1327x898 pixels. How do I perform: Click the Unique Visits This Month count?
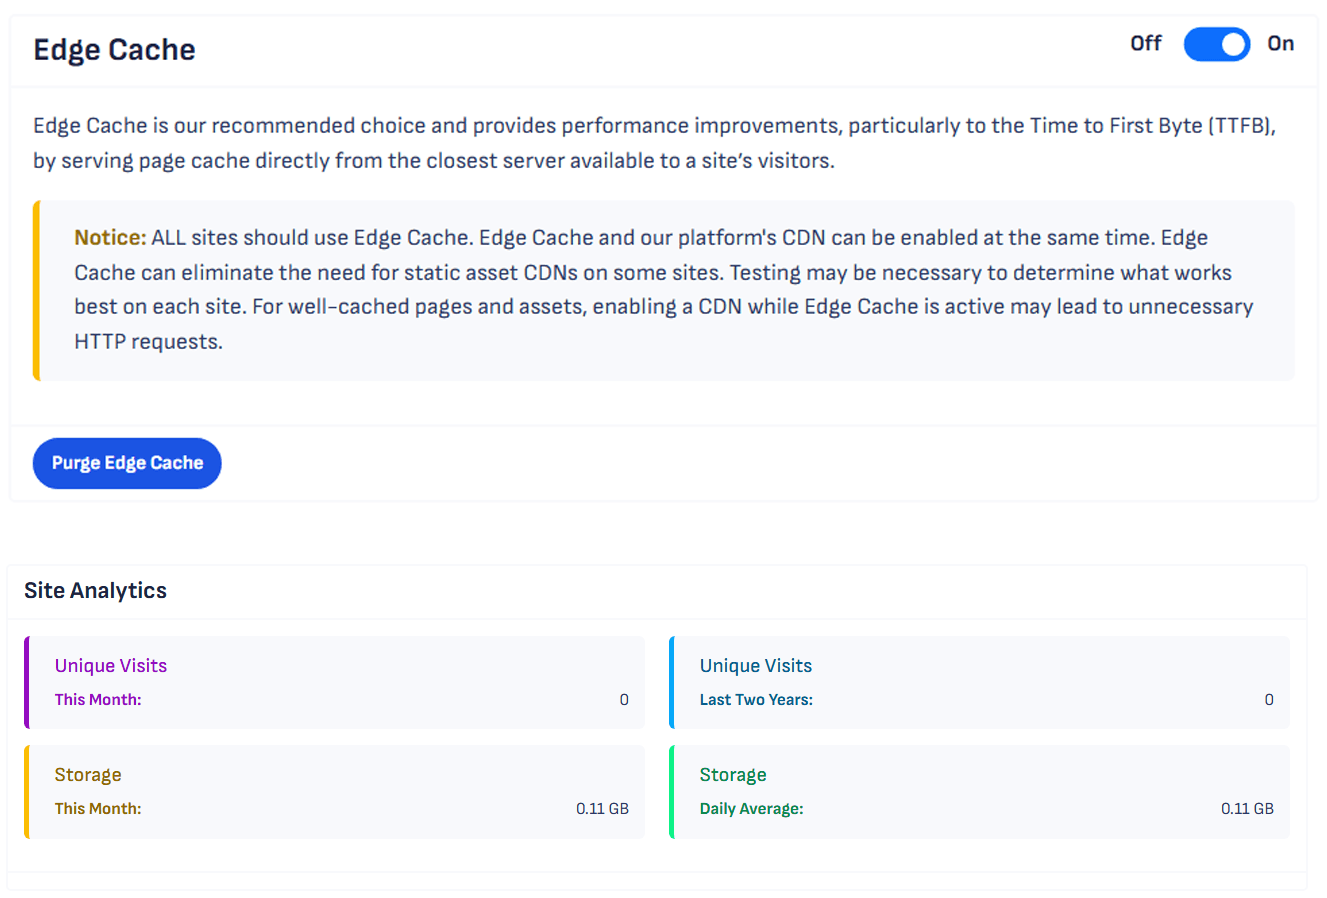(624, 700)
